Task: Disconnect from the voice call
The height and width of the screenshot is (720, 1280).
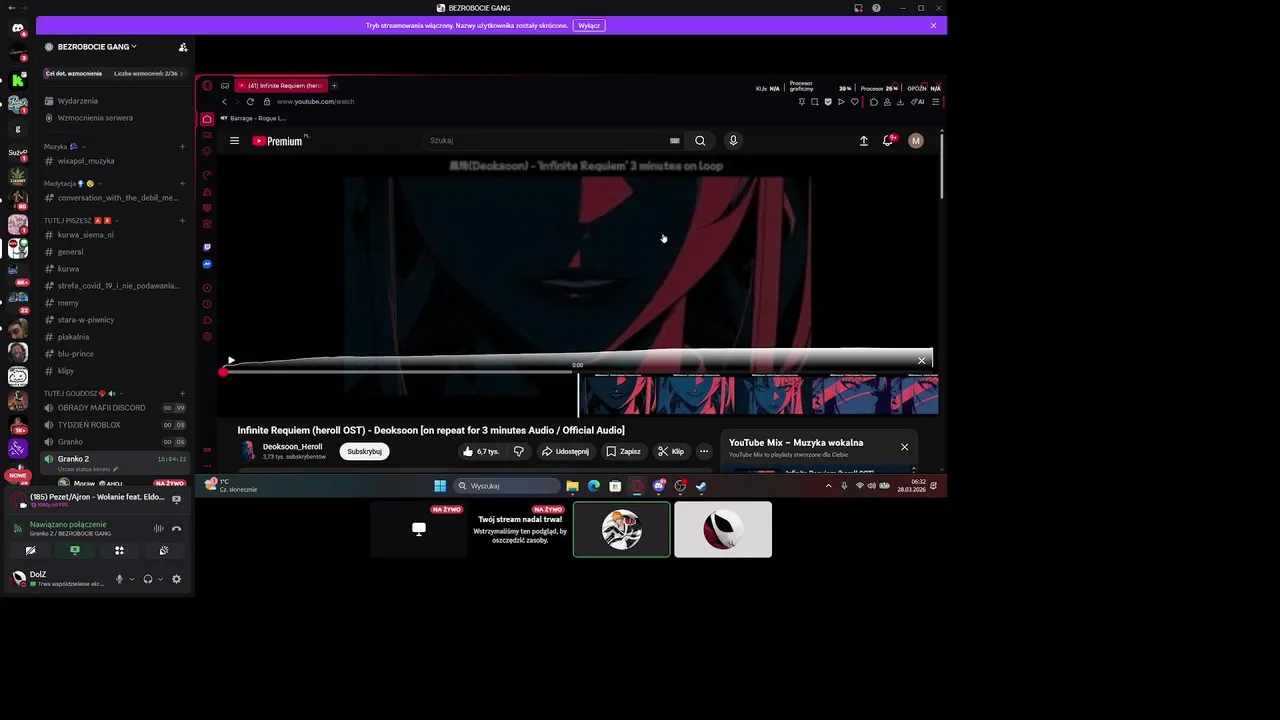Action: 176,528
